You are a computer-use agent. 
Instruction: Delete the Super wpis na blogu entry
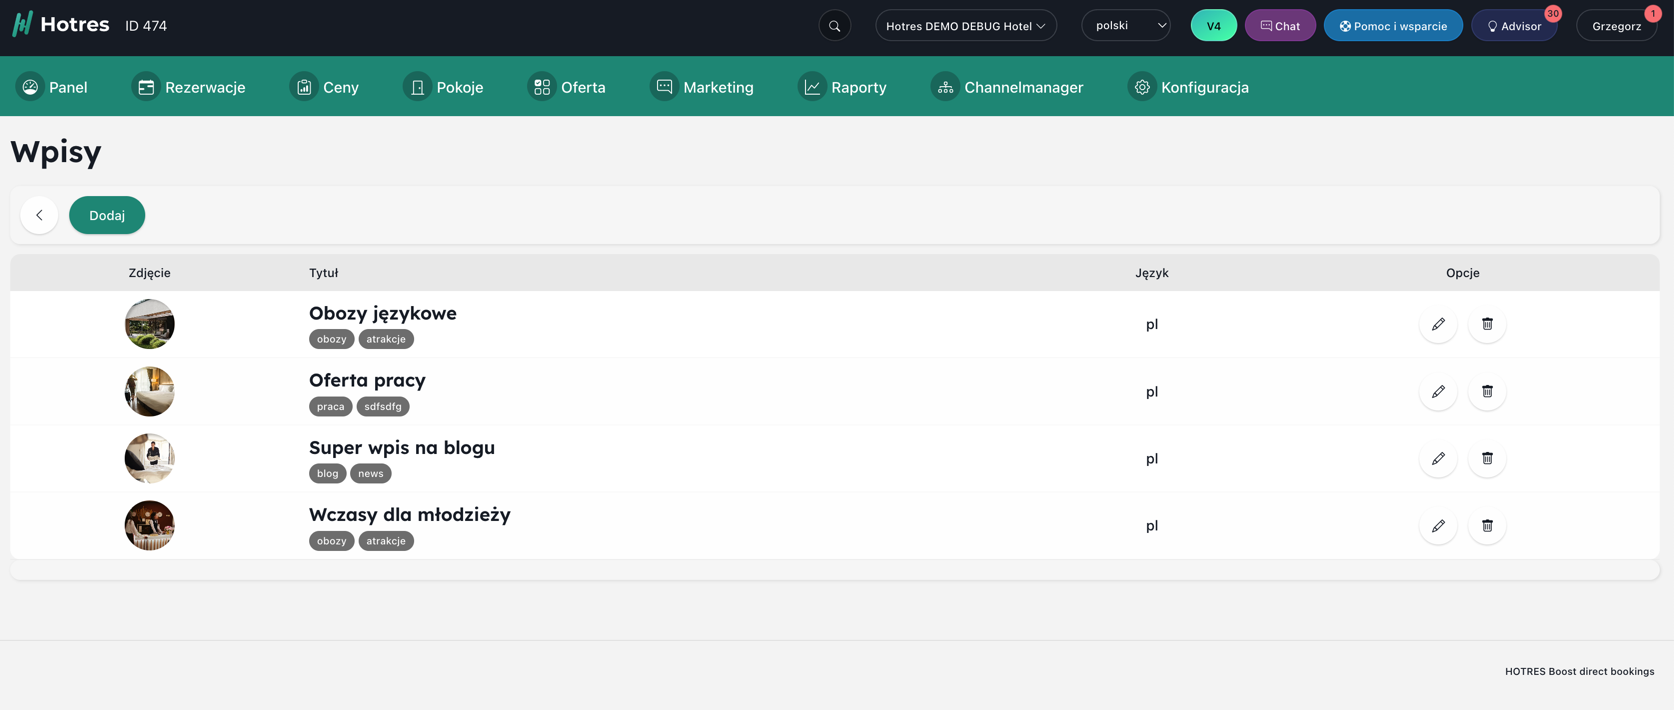1486,458
